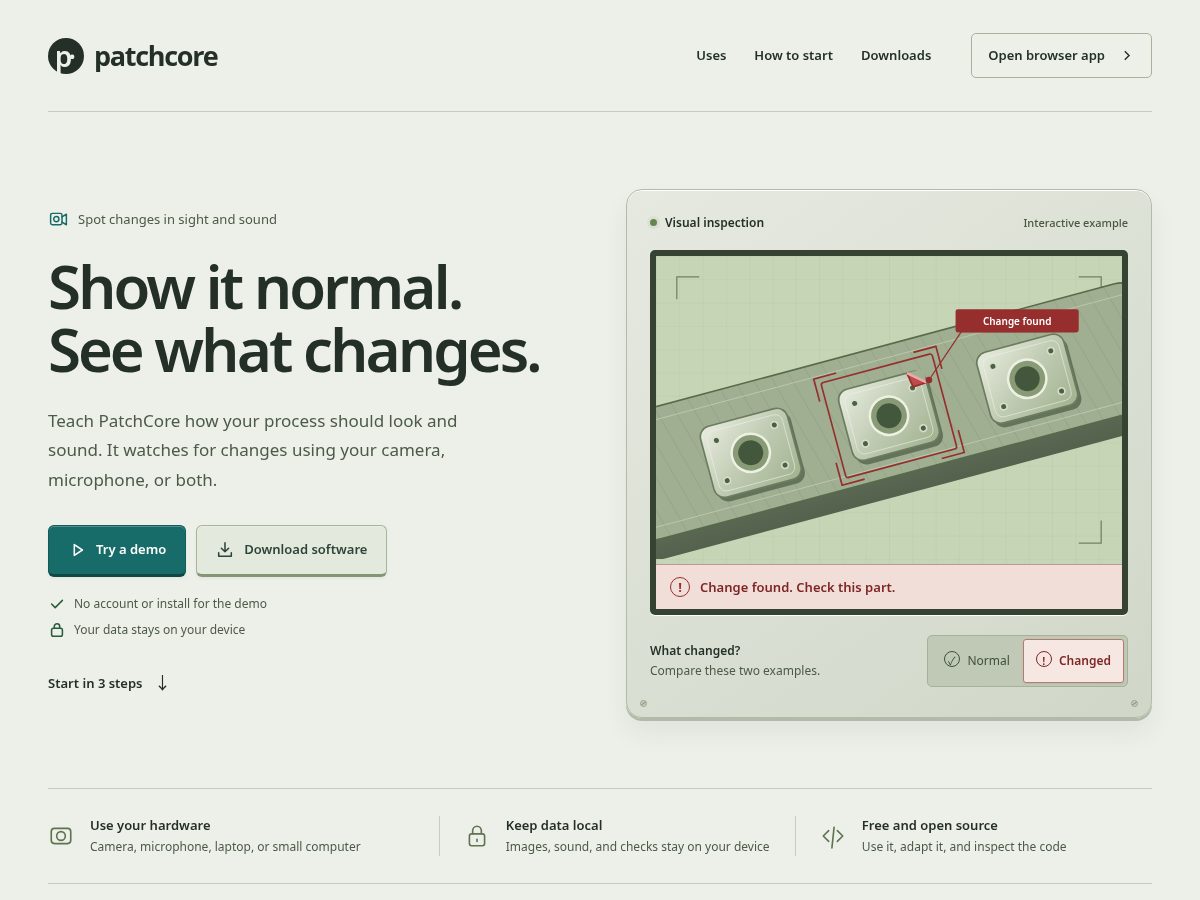Click 'Your data stays on your device' text
This screenshot has height=900, width=1200.
pyautogui.click(x=159, y=630)
